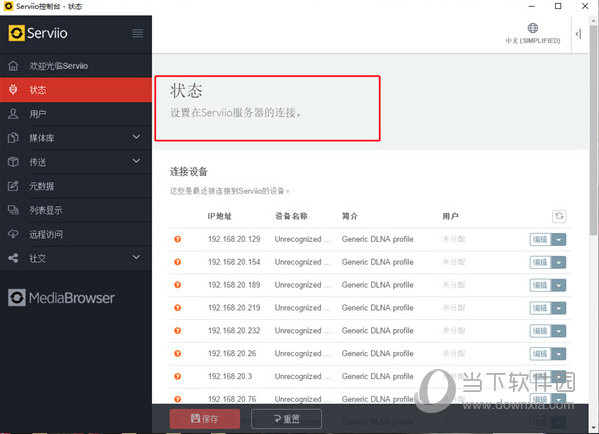Expand the 媒体库 sidebar section
This screenshot has height=434, width=599.
coord(136,137)
